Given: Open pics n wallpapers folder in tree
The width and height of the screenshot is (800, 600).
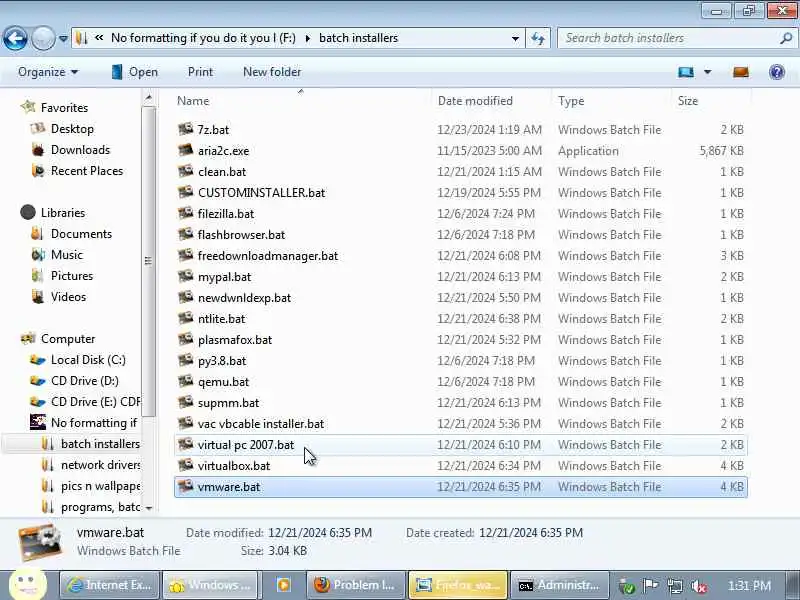Looking at the screenshot, I should click(x=101, y=486).
